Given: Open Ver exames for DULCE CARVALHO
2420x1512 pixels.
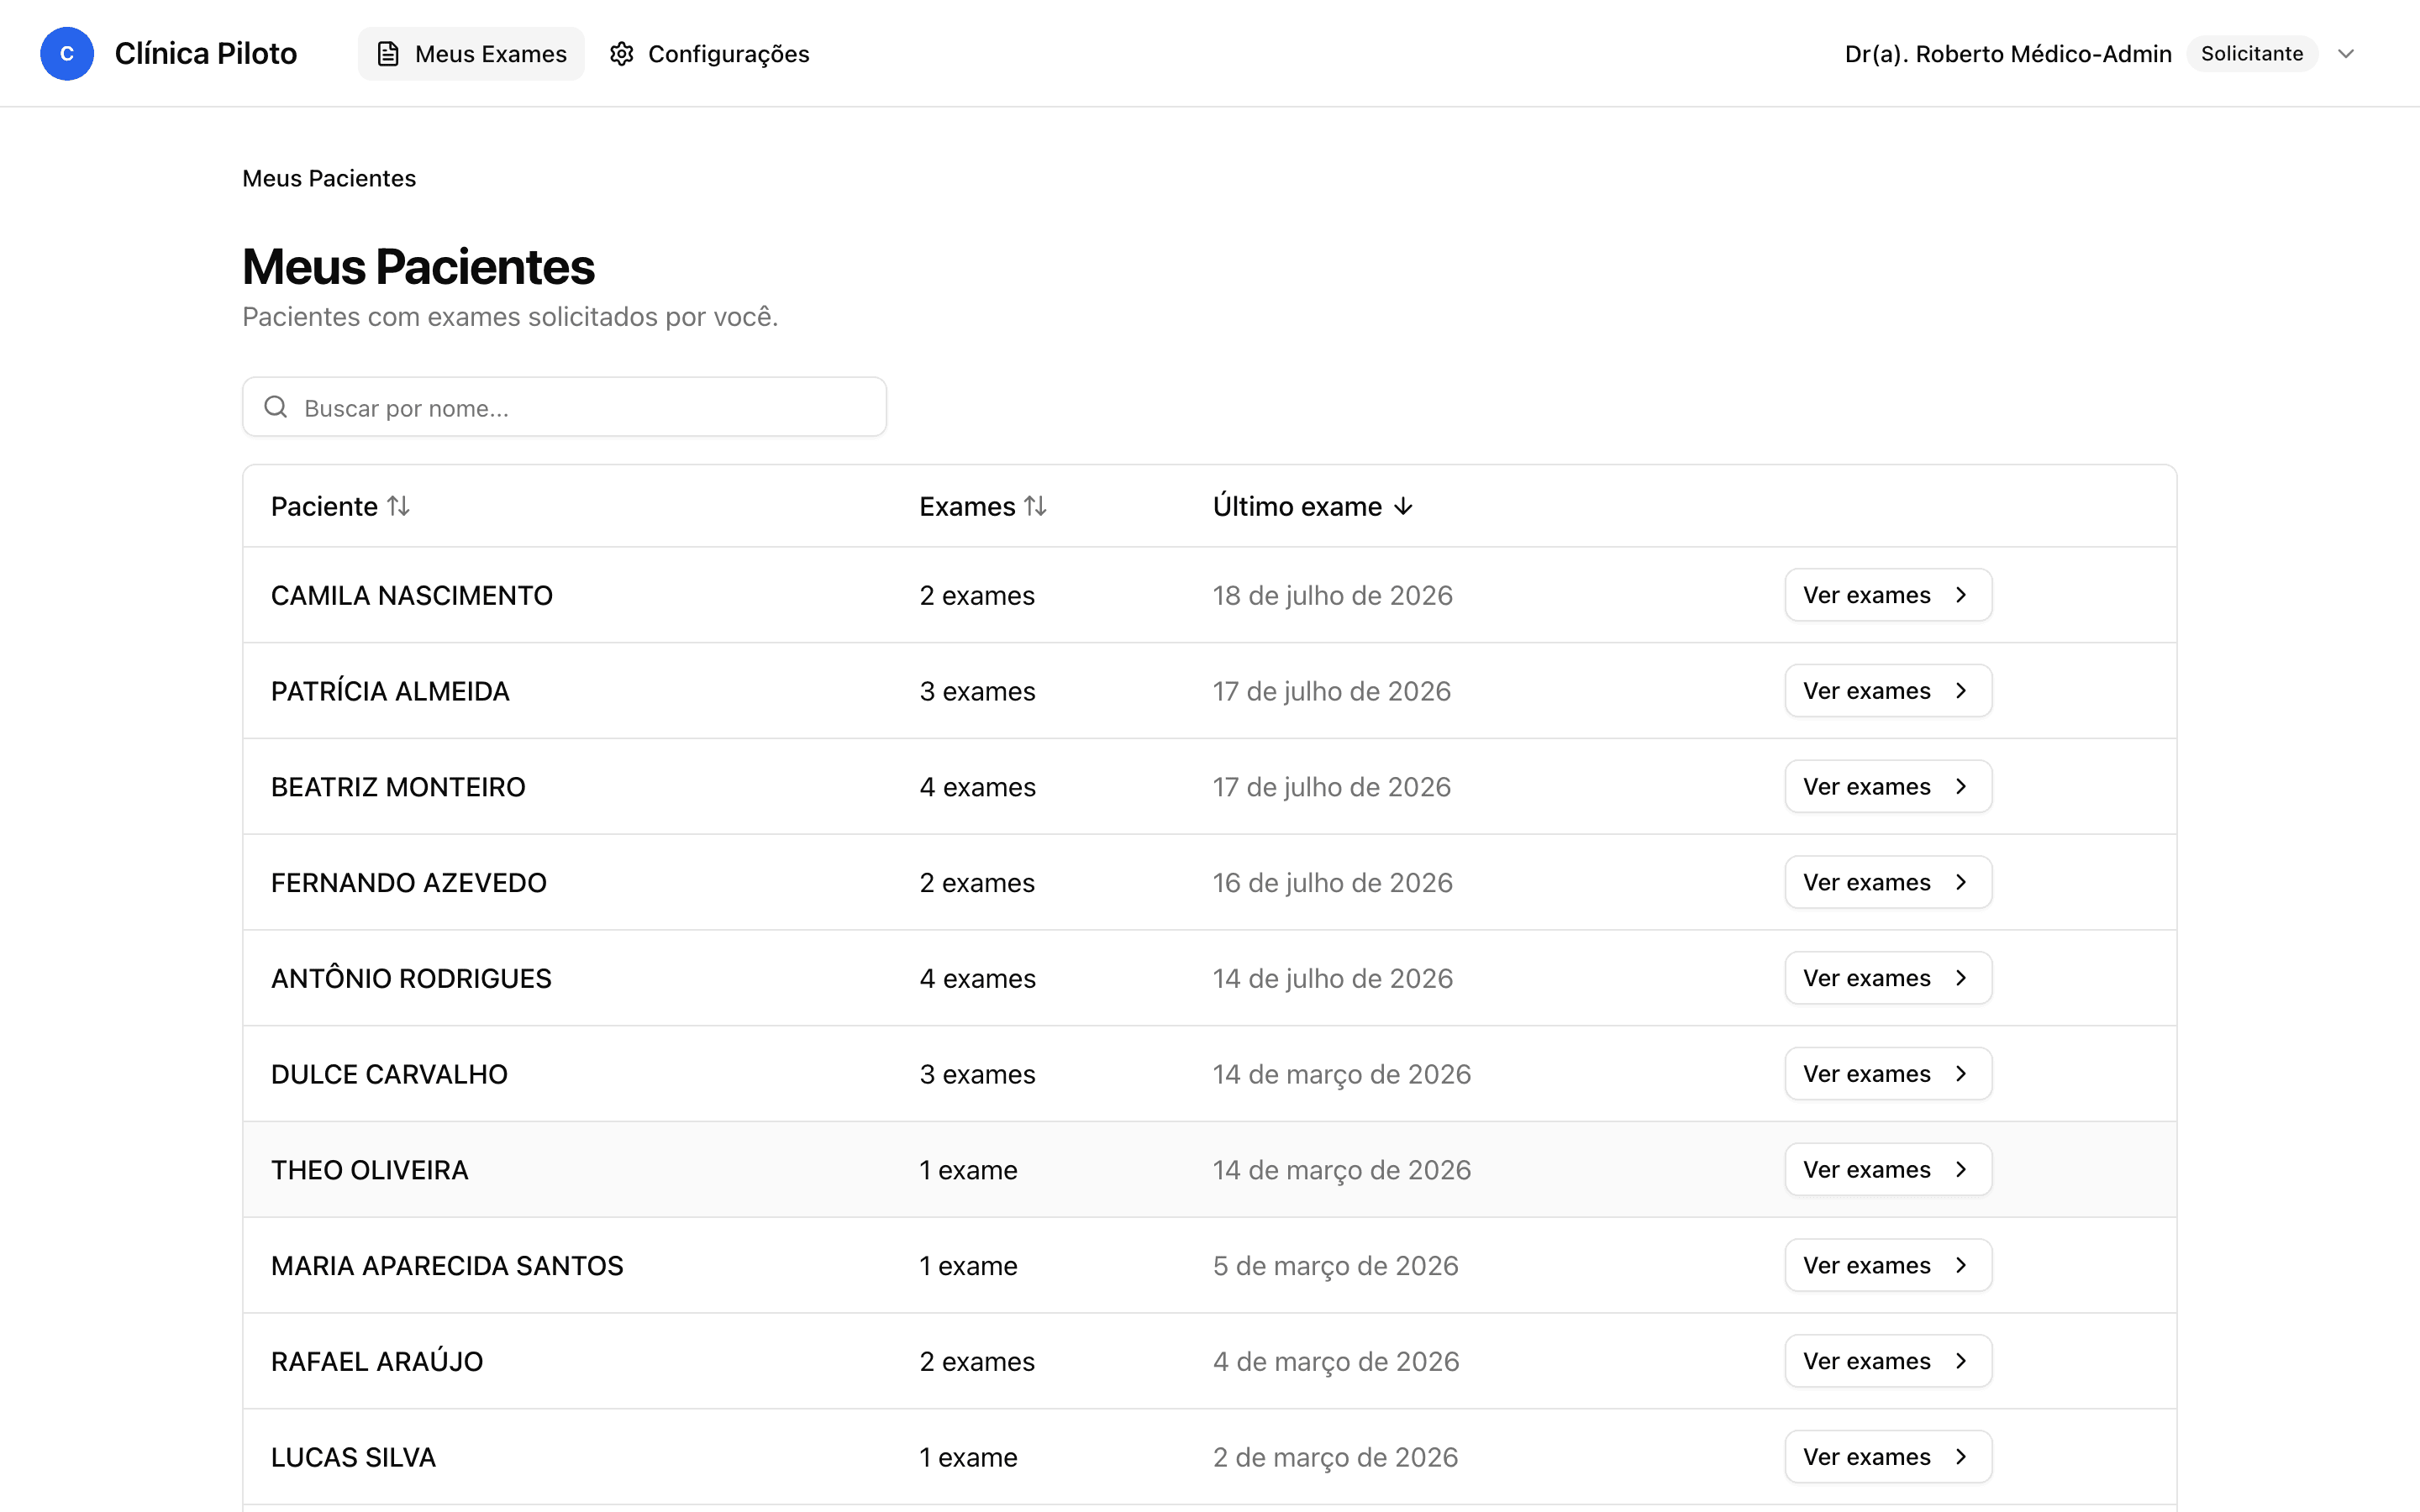Looking at the screenshot, I should pos(1888,1074).
